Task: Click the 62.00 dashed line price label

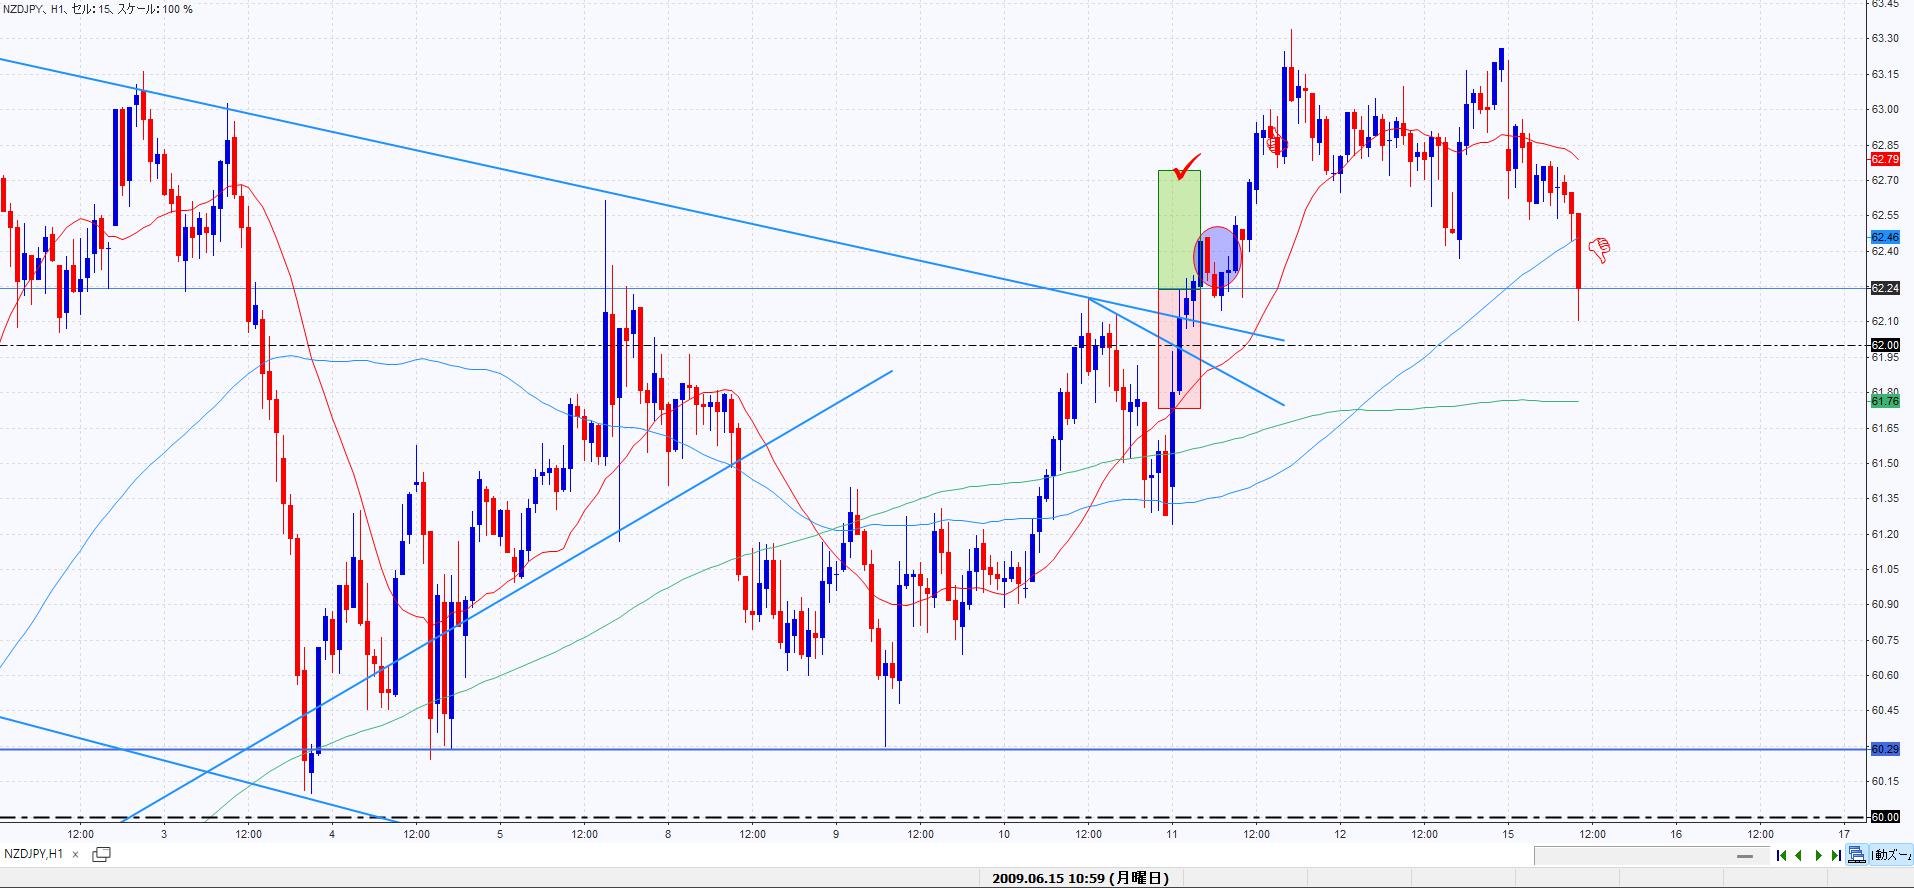Action: pyautogui.click(x=1884, y=345)
